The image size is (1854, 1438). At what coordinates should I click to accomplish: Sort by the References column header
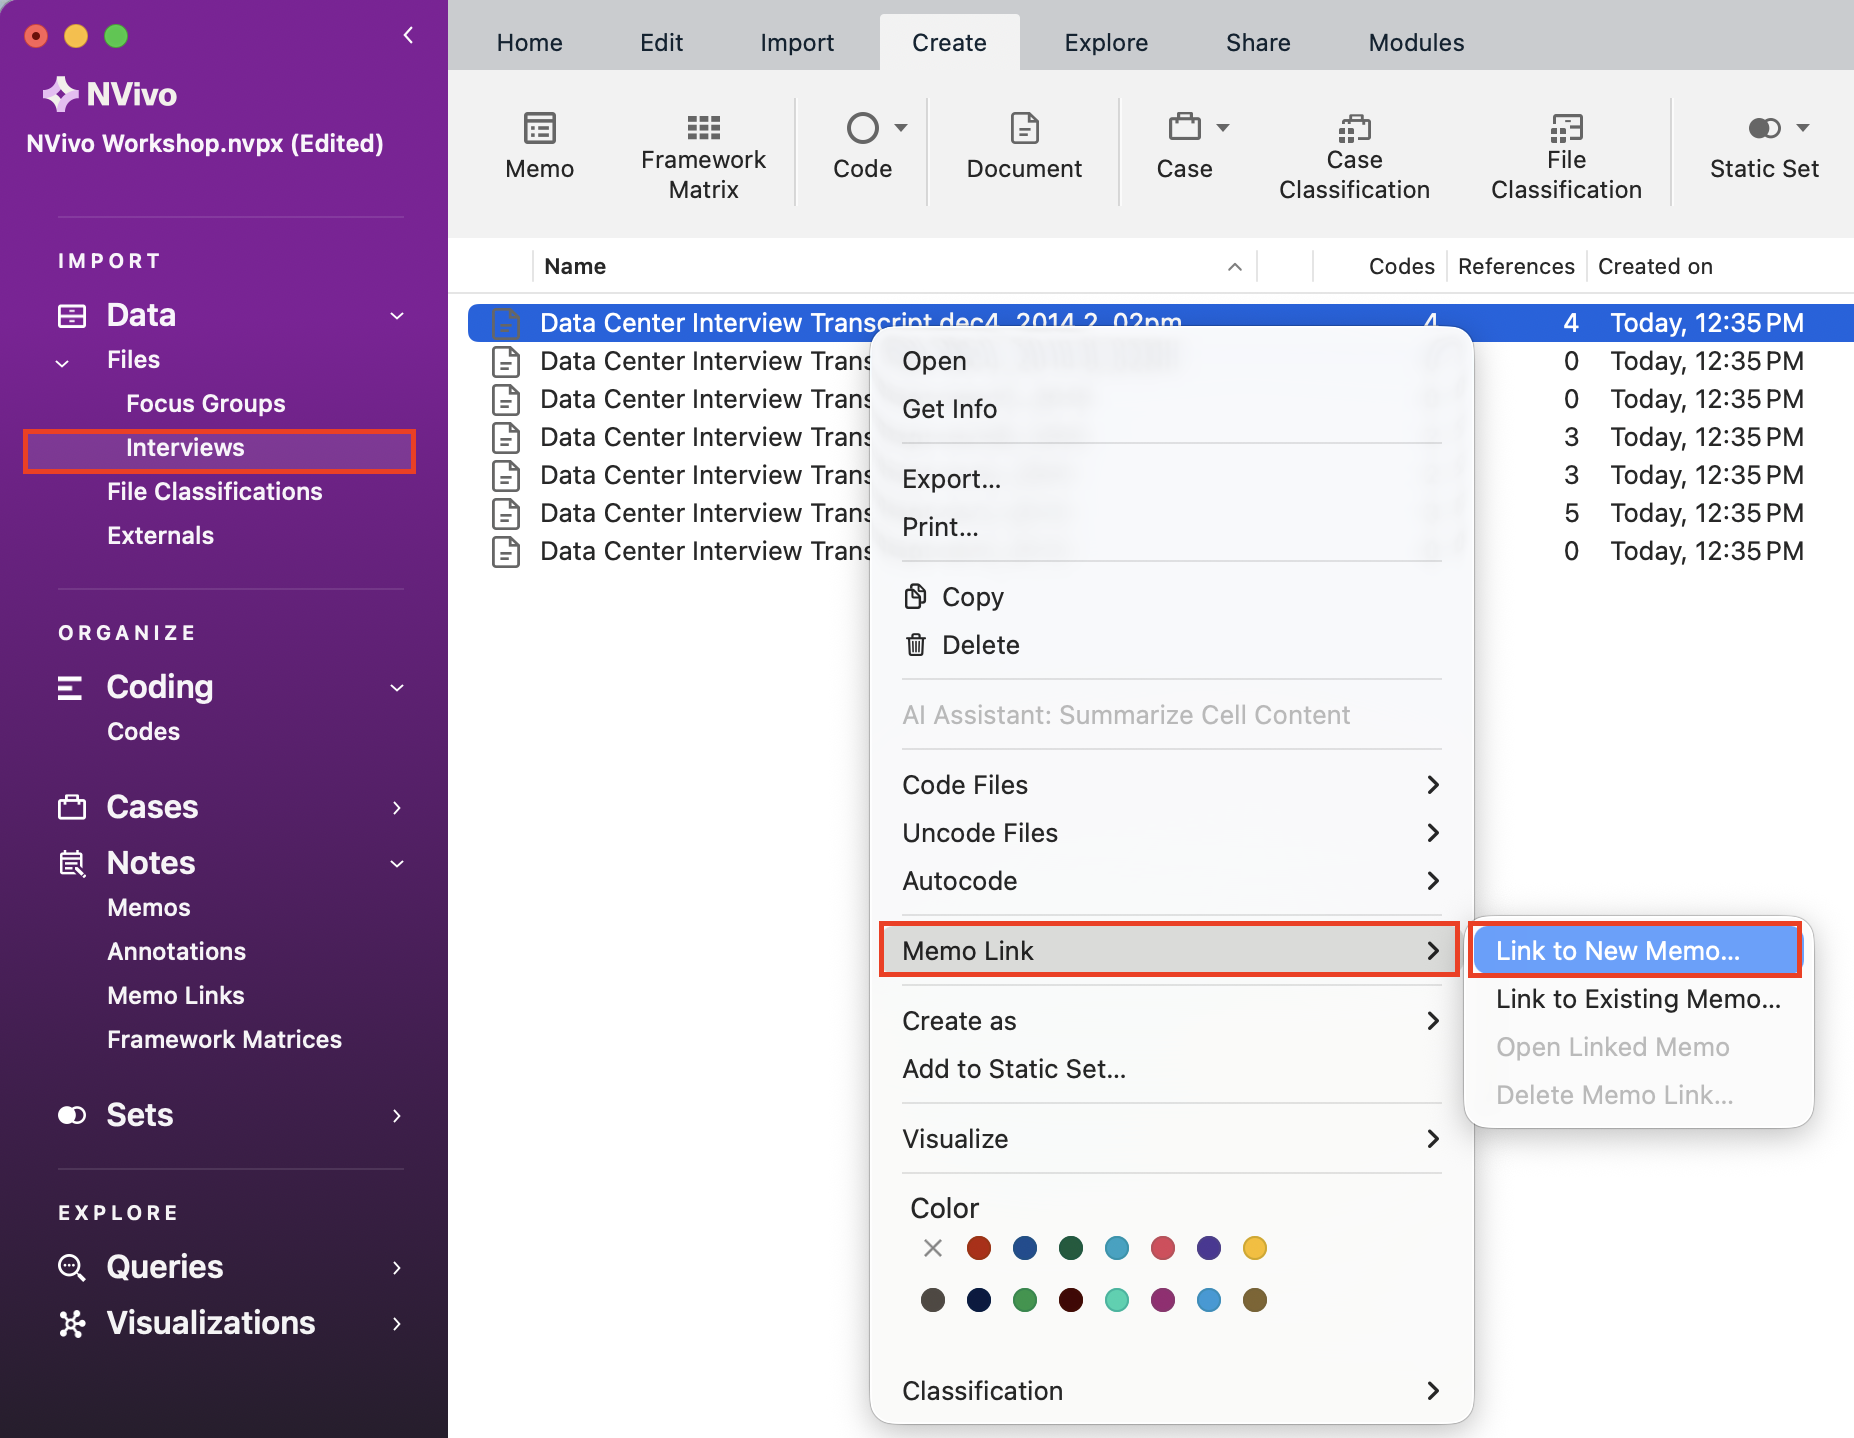coord(1516,267)
